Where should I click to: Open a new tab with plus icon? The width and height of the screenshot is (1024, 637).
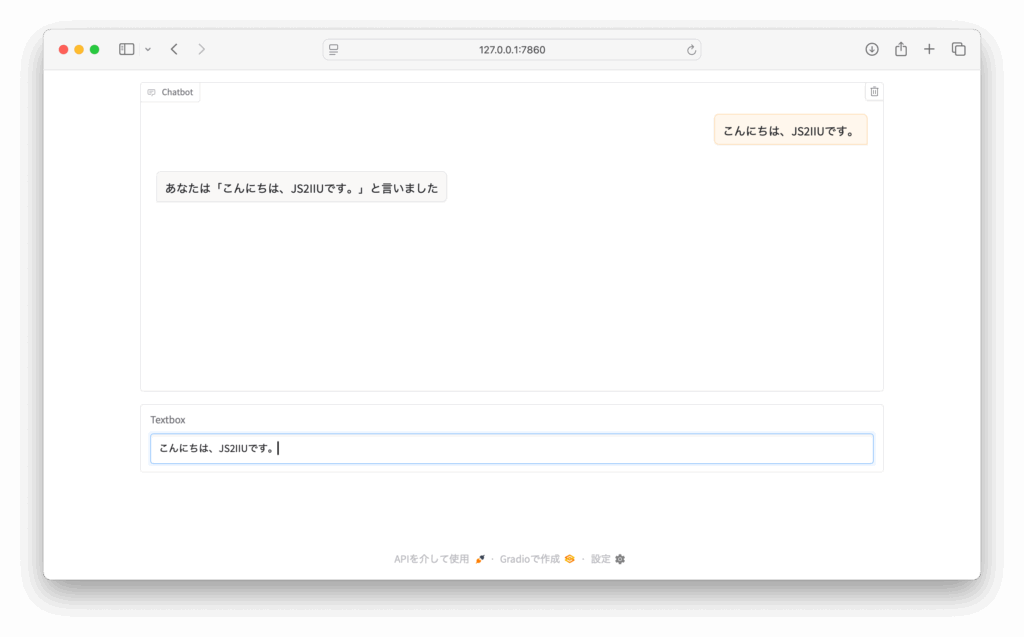coord(929,49)
